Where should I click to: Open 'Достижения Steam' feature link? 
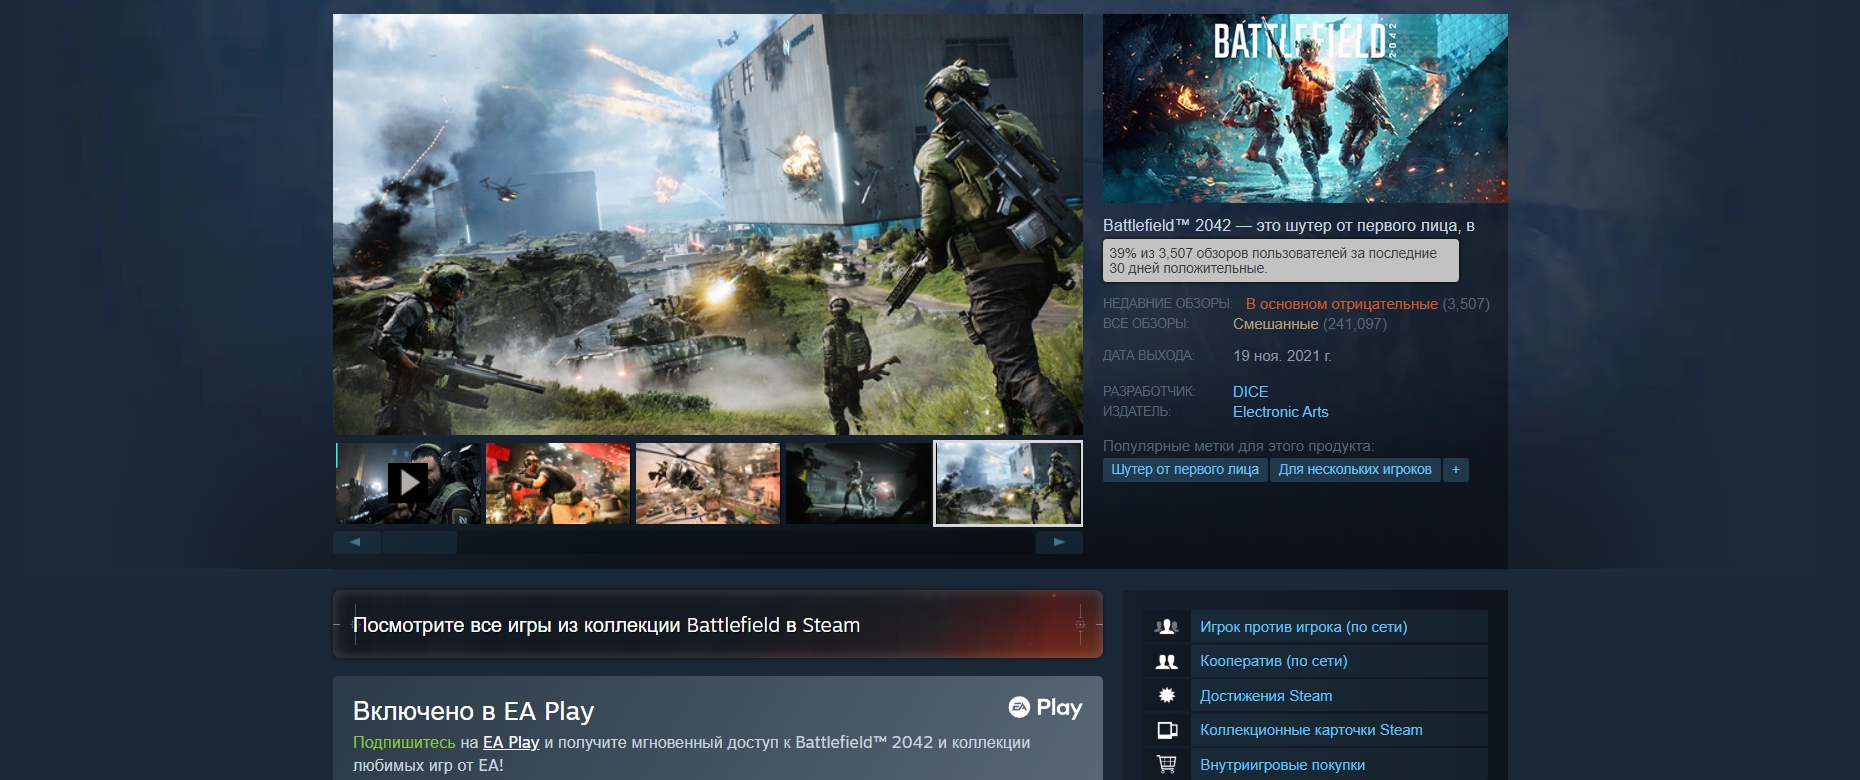(1265, 696)
